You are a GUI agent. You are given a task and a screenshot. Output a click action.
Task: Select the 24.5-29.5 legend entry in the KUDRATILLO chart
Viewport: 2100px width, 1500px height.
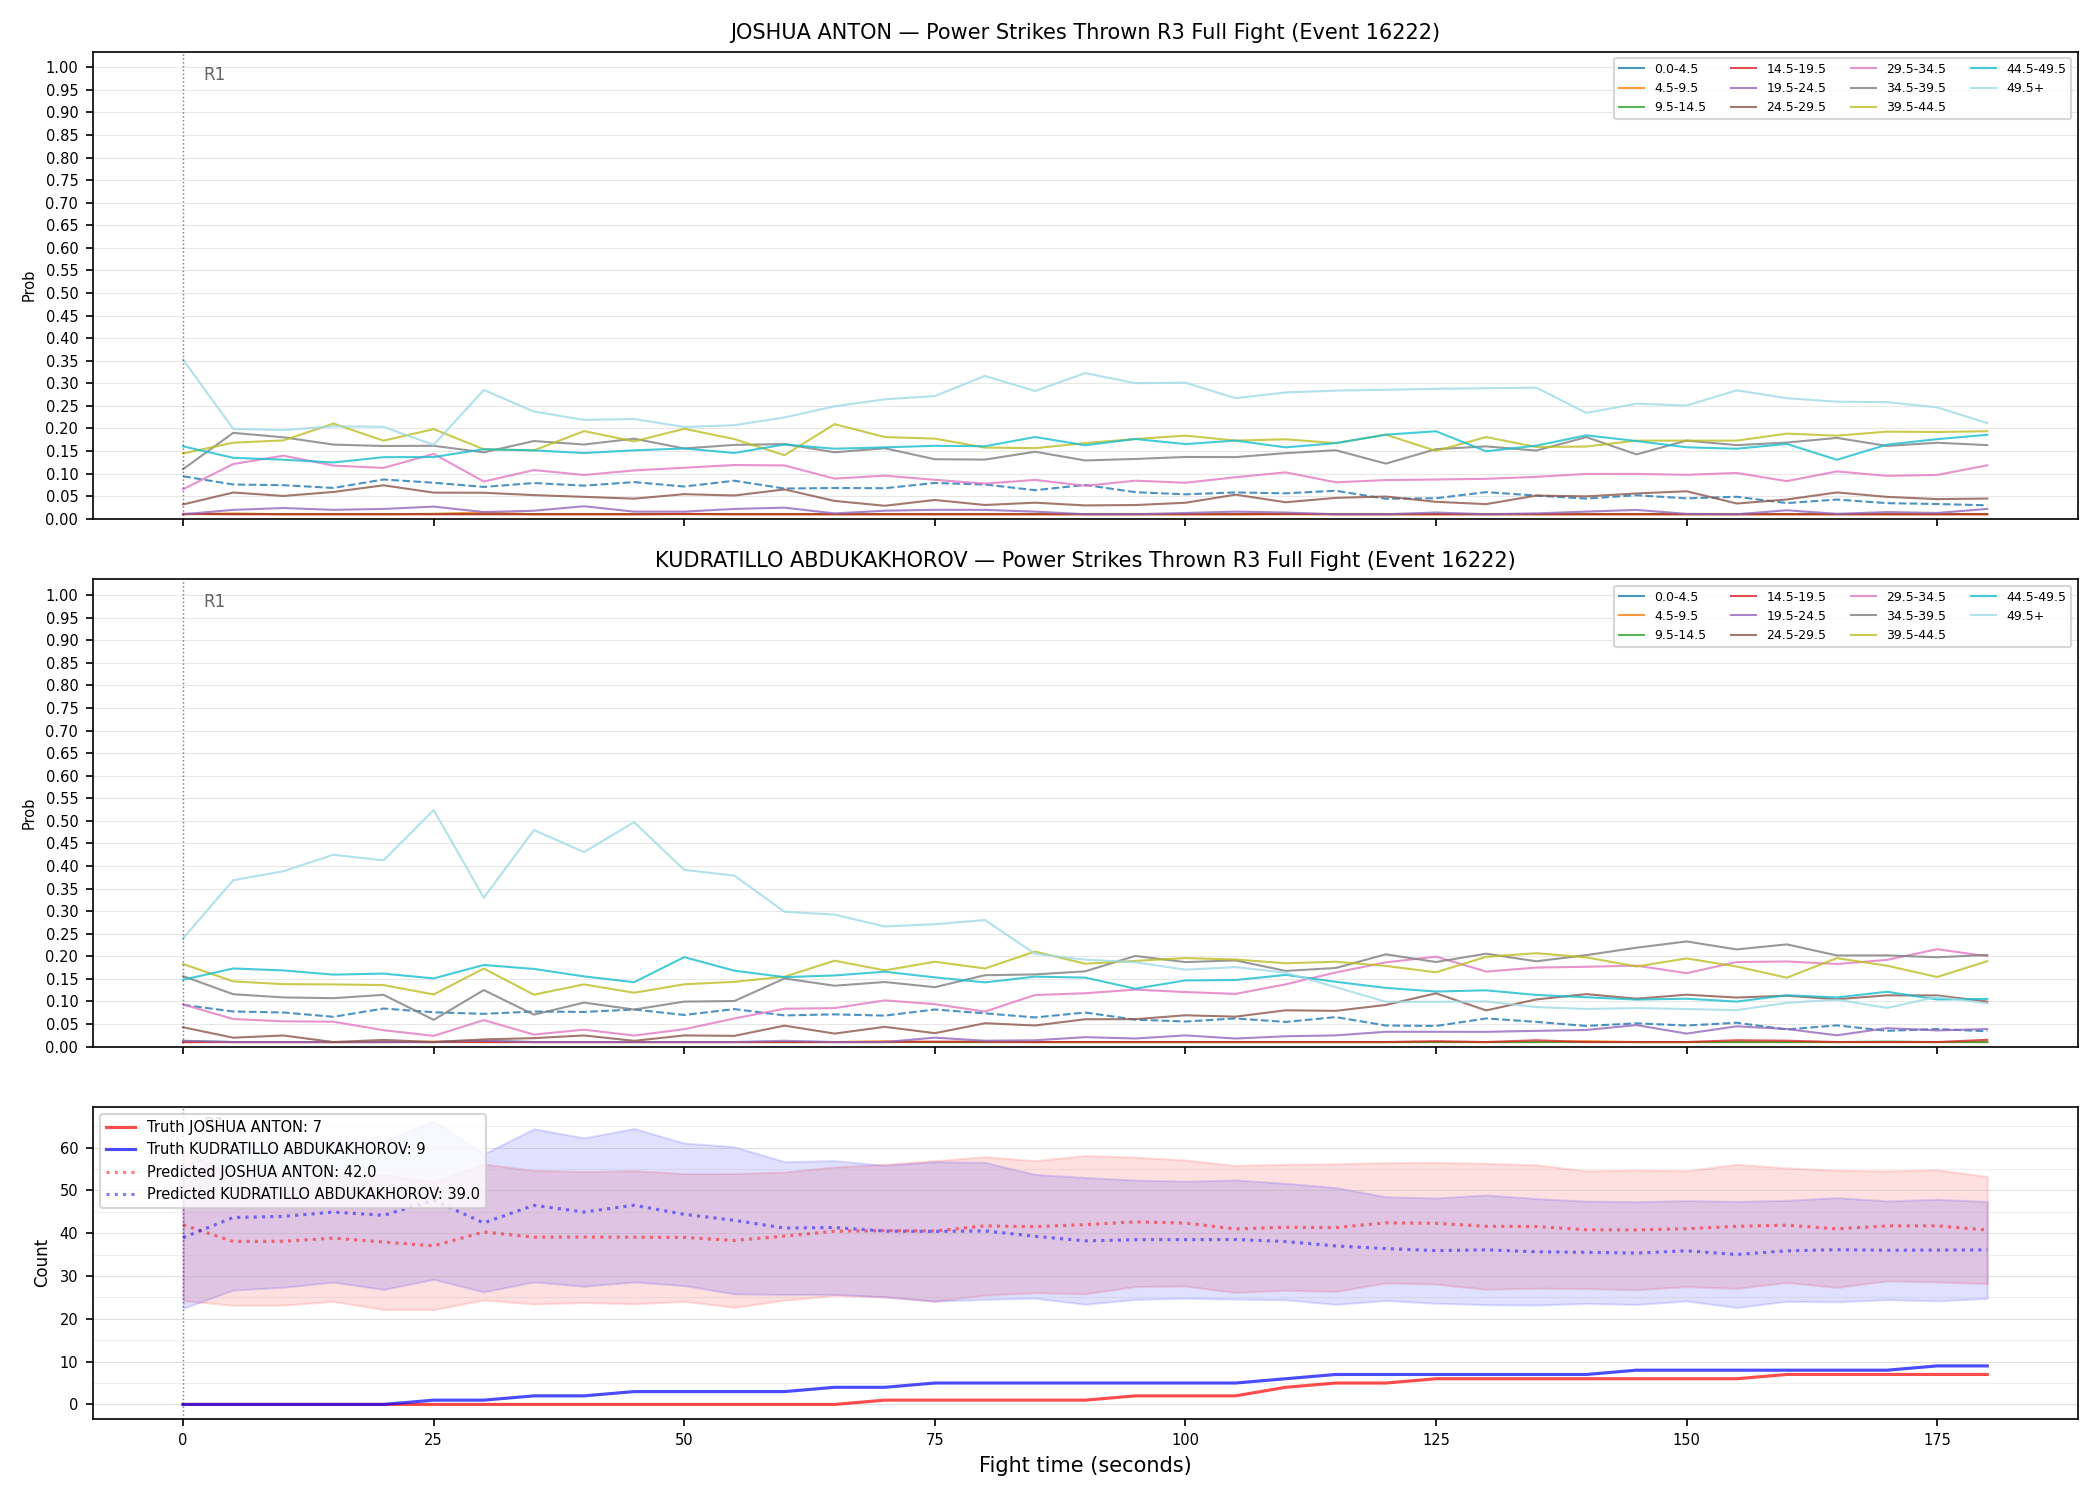coord(1778,635)
